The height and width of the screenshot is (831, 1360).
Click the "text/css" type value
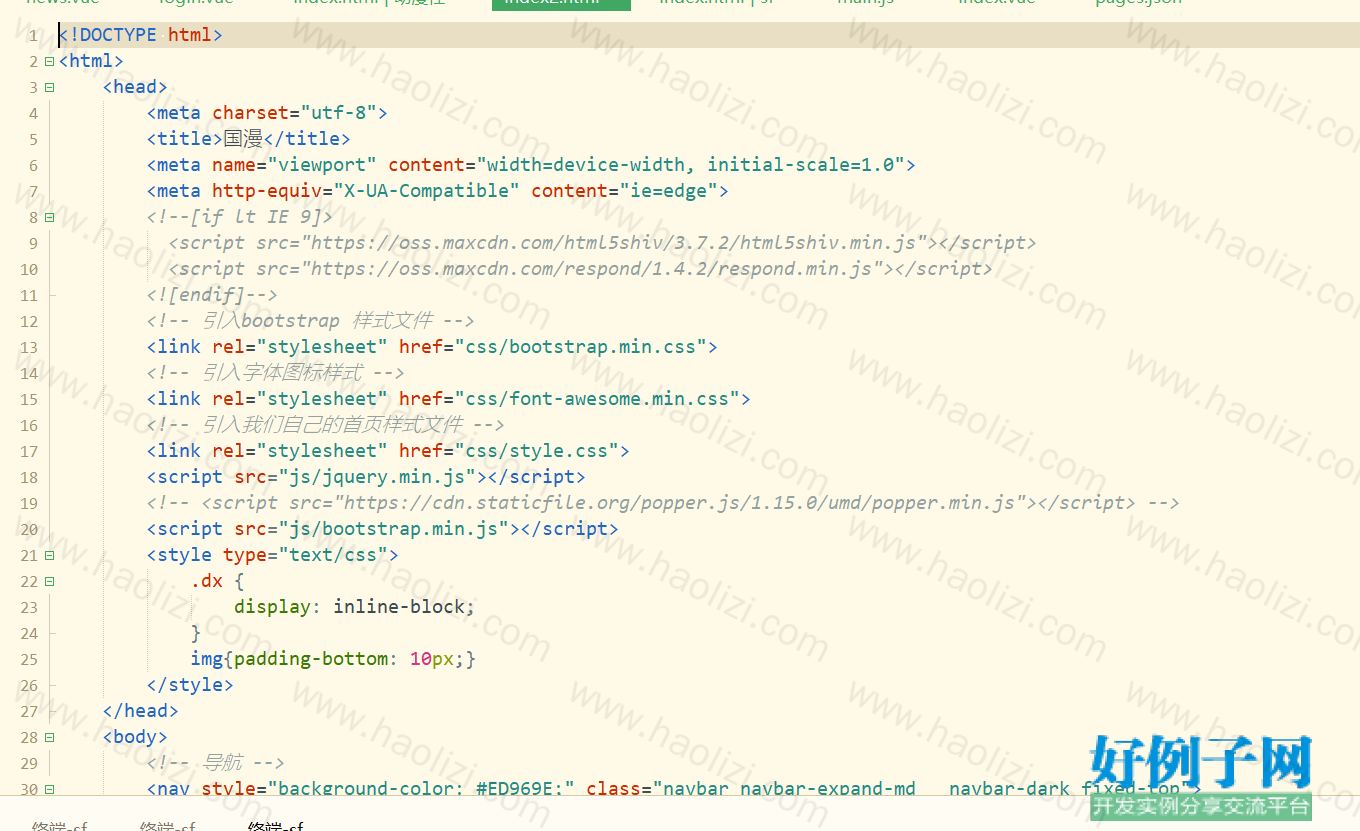(x=333, y=555)
